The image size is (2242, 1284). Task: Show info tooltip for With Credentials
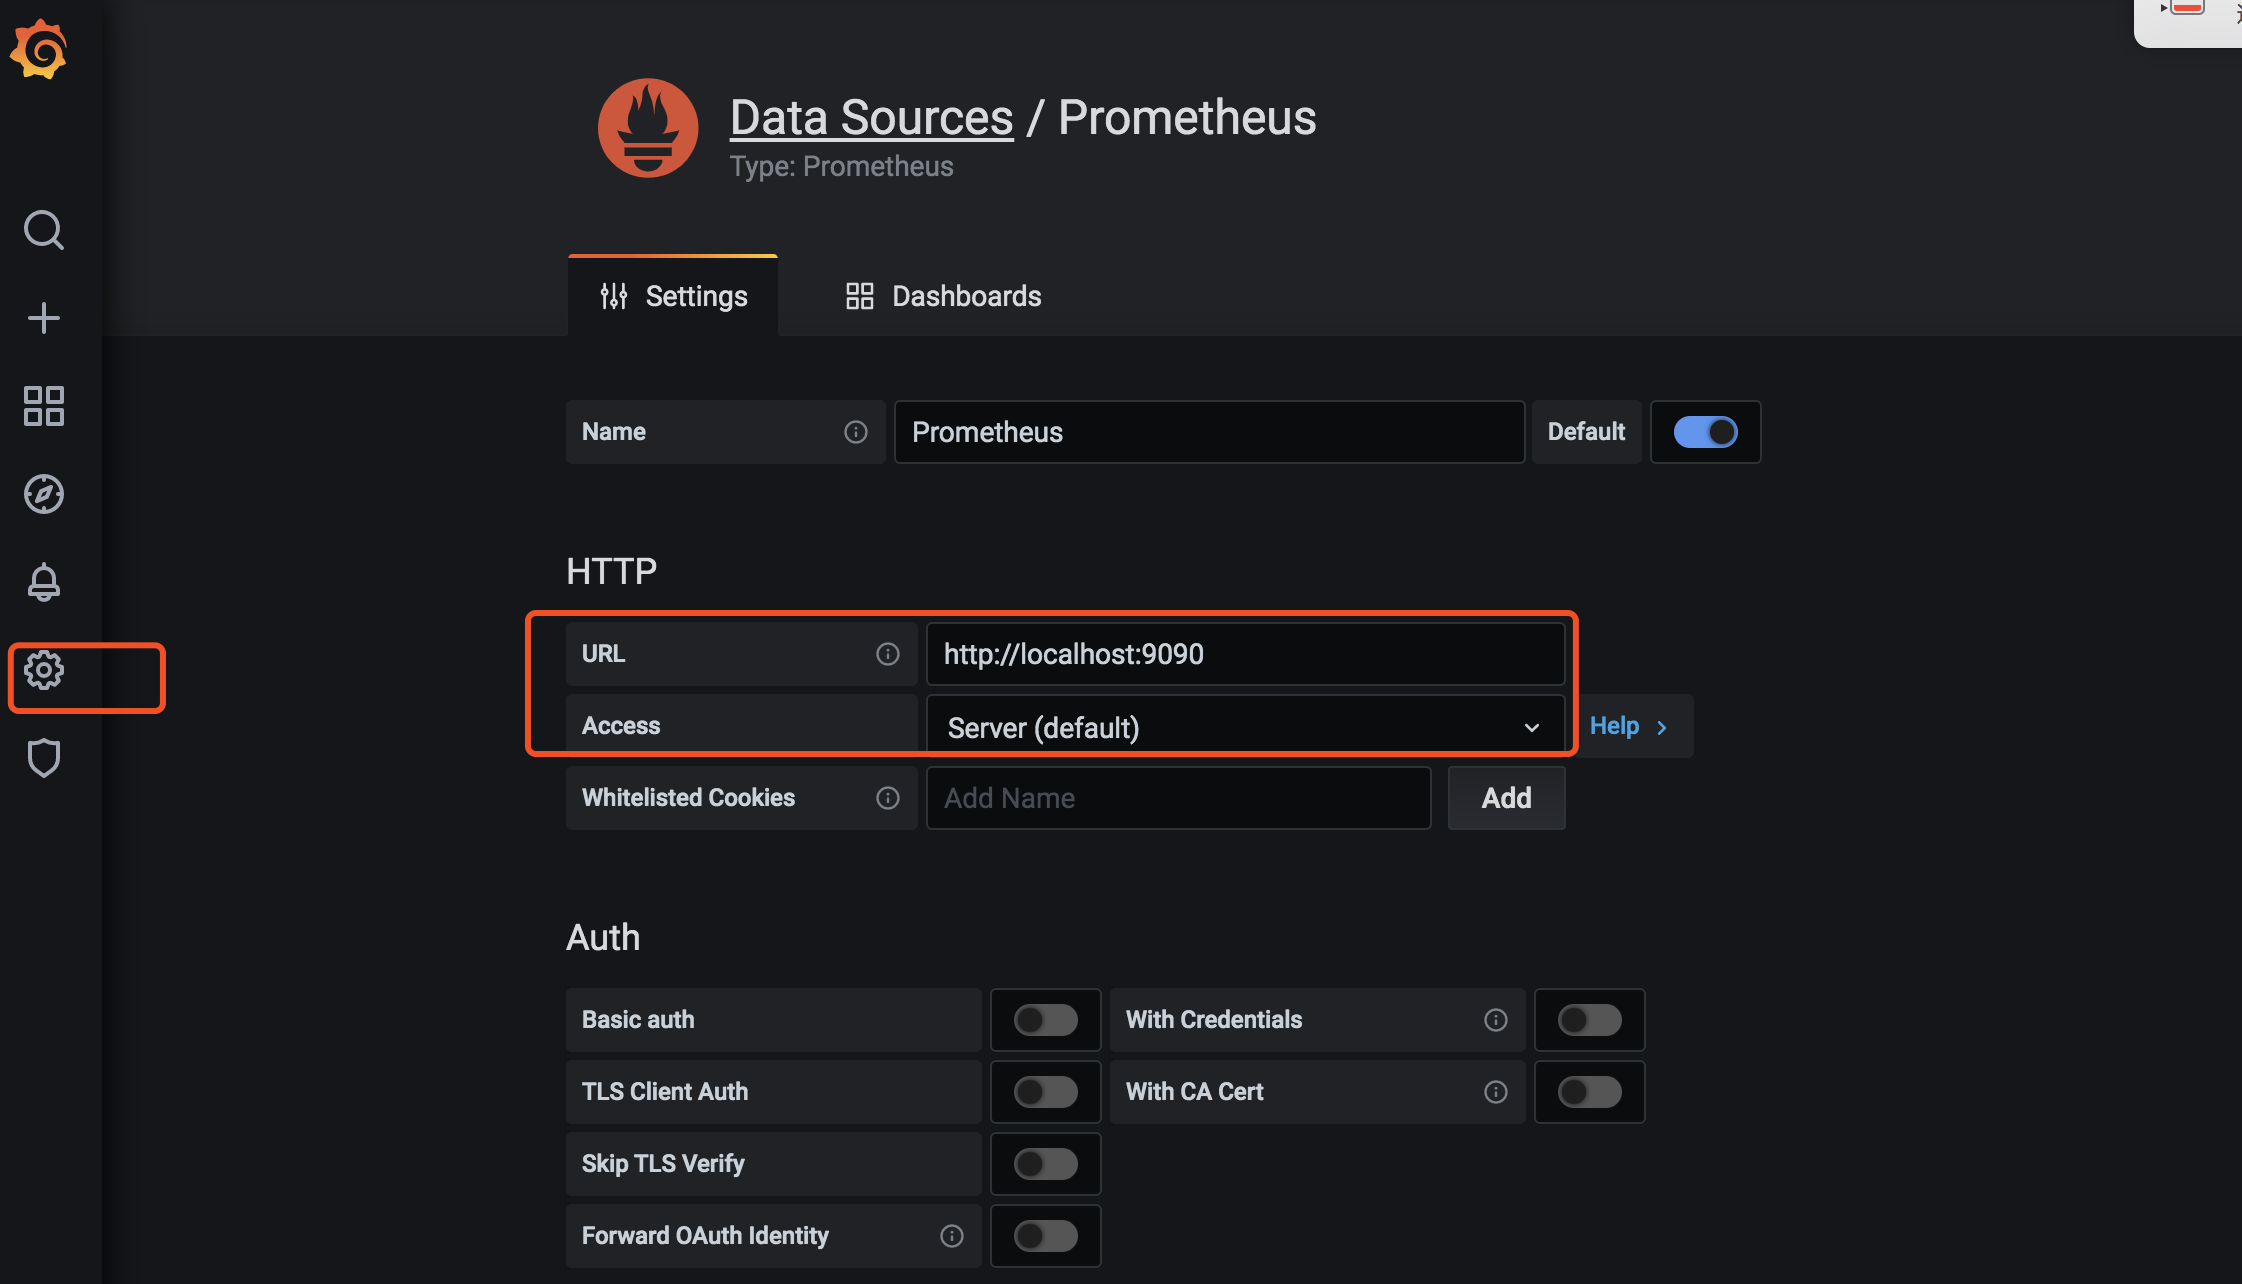tap(1496, 1020)
